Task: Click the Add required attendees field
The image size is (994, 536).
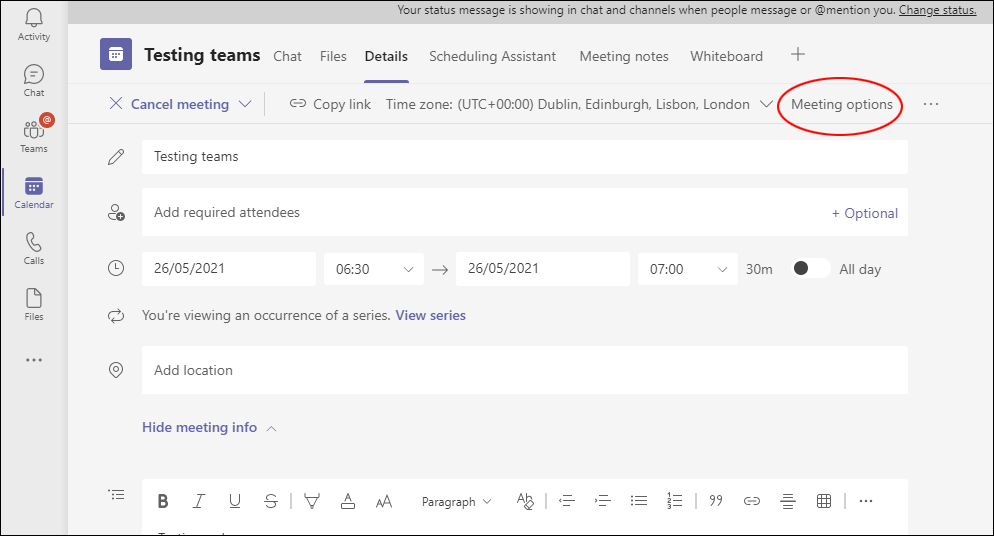Action: pyautogui.click(x=480, y=212)
